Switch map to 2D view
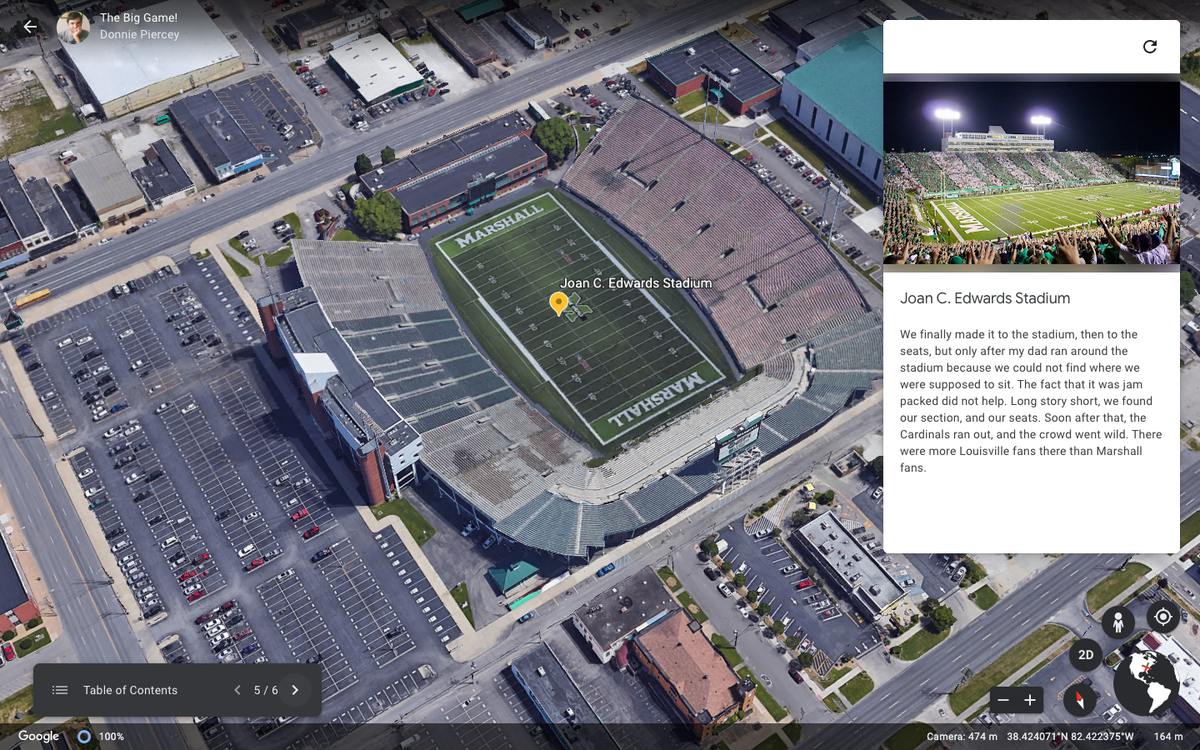The image size is (1200, 750). point(1085,656)
